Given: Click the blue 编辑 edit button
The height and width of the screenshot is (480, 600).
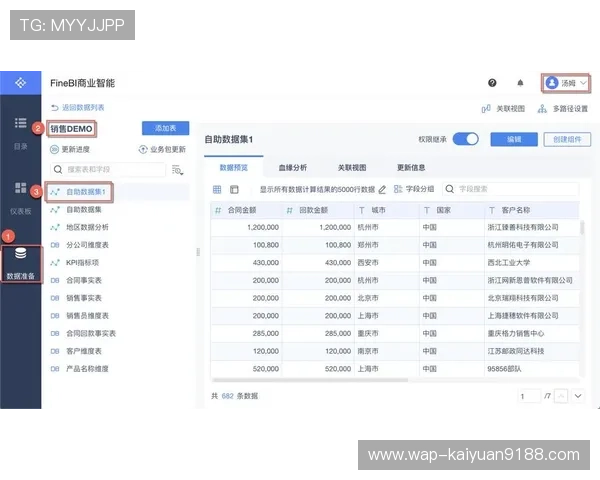Looking at the screenshot, I should 514,139.
